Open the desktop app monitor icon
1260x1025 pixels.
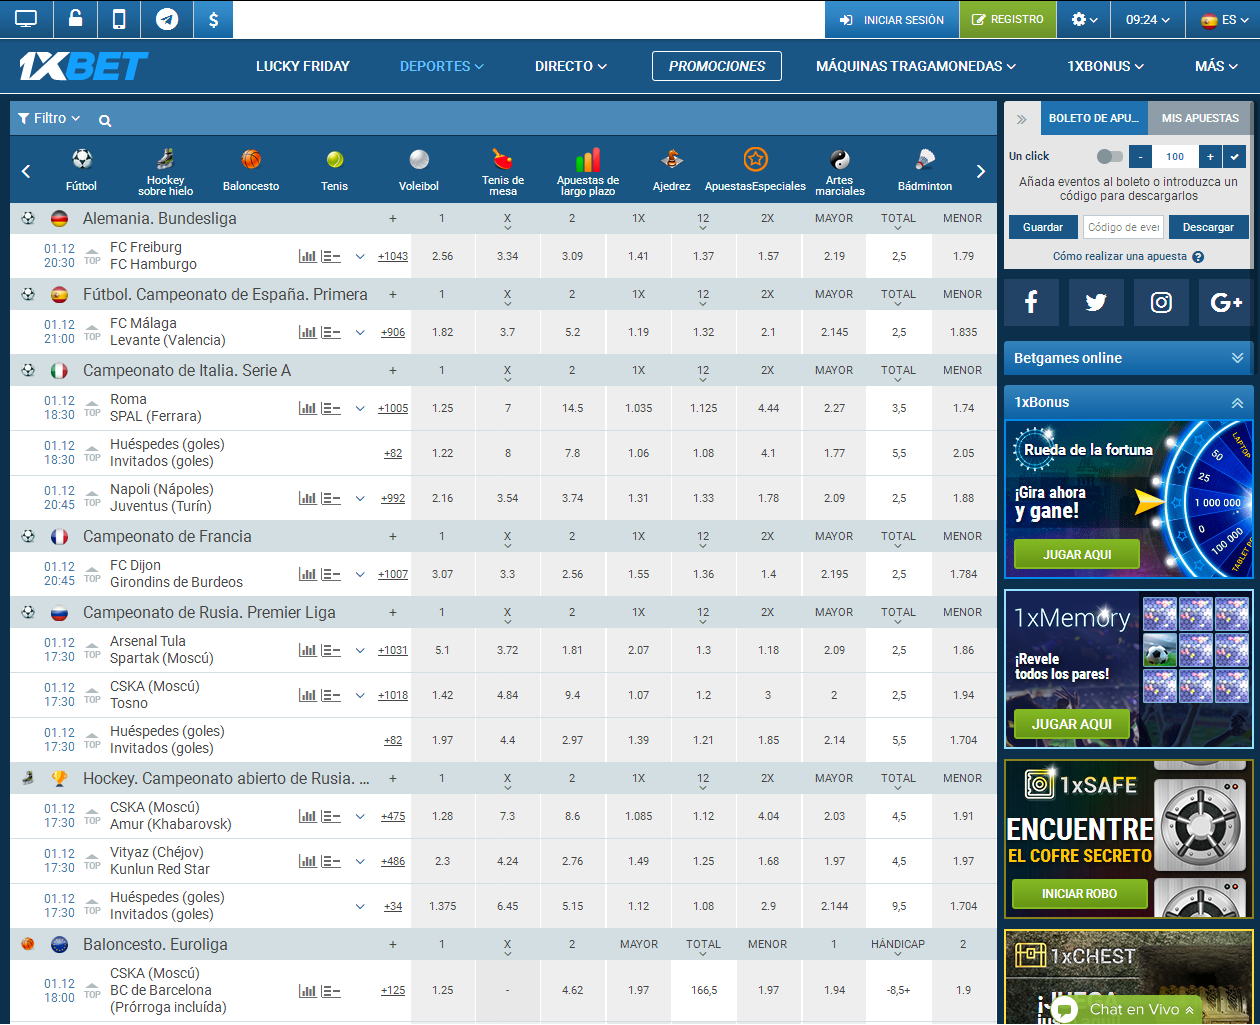pyautogui.click(x=26, y=19)
